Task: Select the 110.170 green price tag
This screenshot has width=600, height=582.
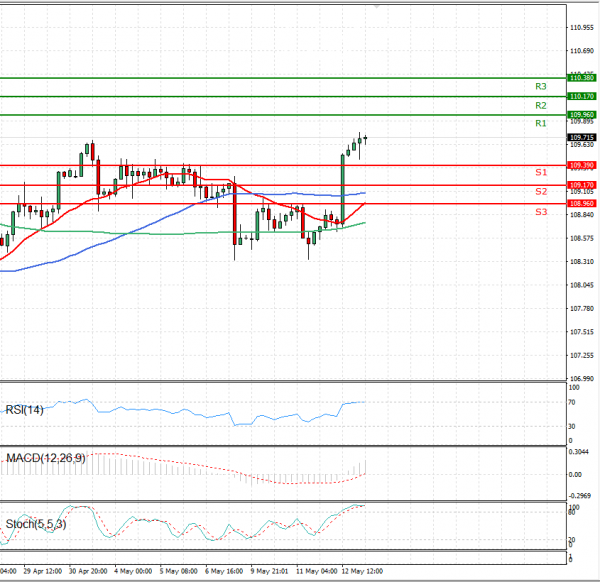Action: 581,96
